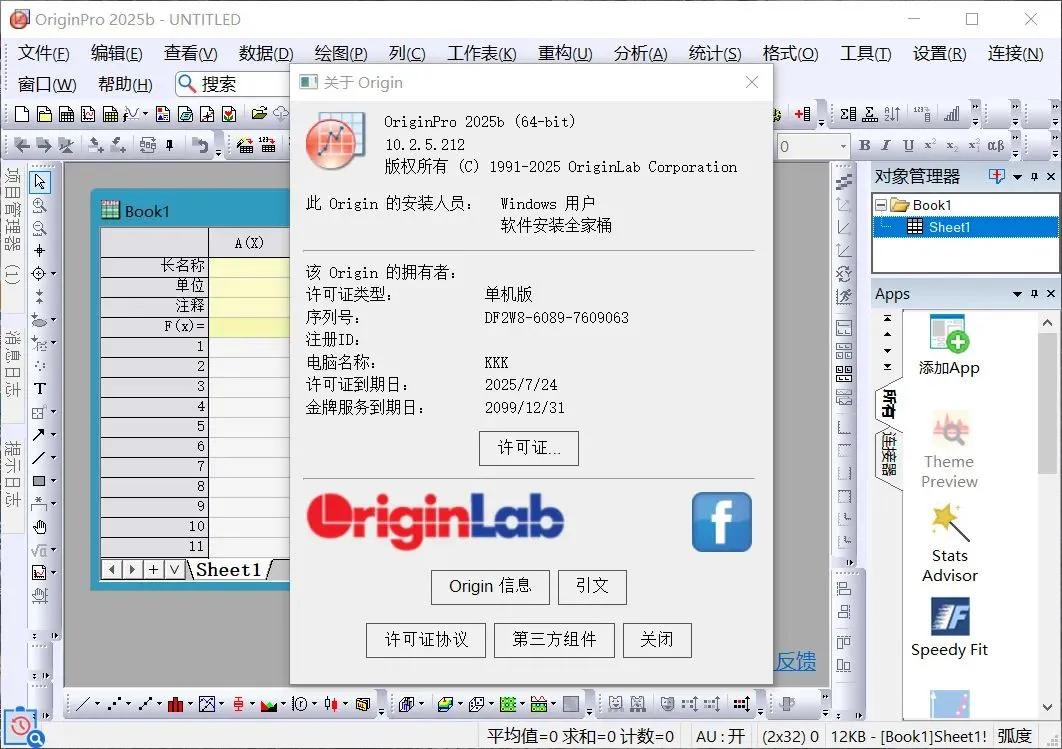Expand the column plot type dropdown arrow
This screenshot has height=749, width=1062.
pos(190,704)
